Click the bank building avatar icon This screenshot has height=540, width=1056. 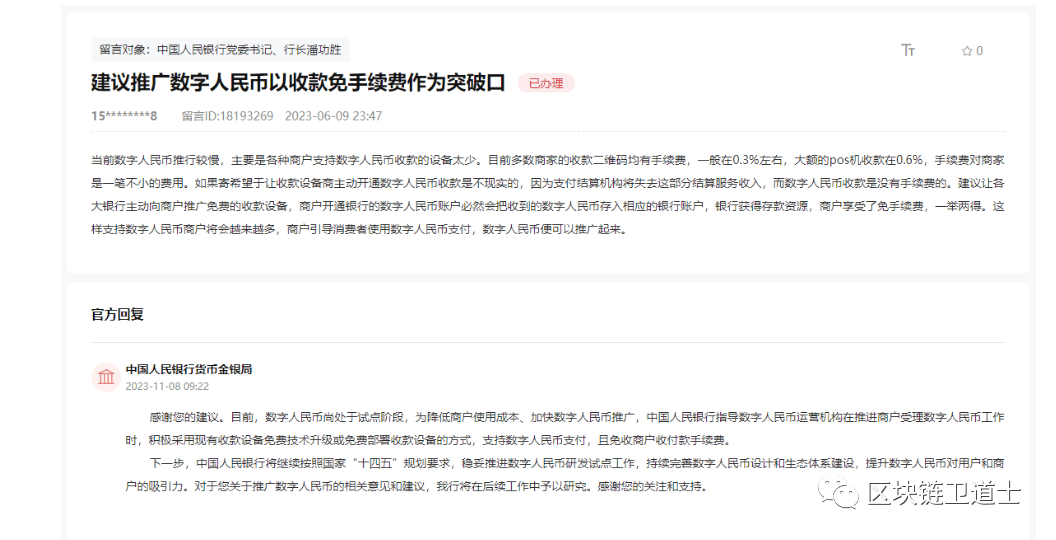tap(106, 376)
